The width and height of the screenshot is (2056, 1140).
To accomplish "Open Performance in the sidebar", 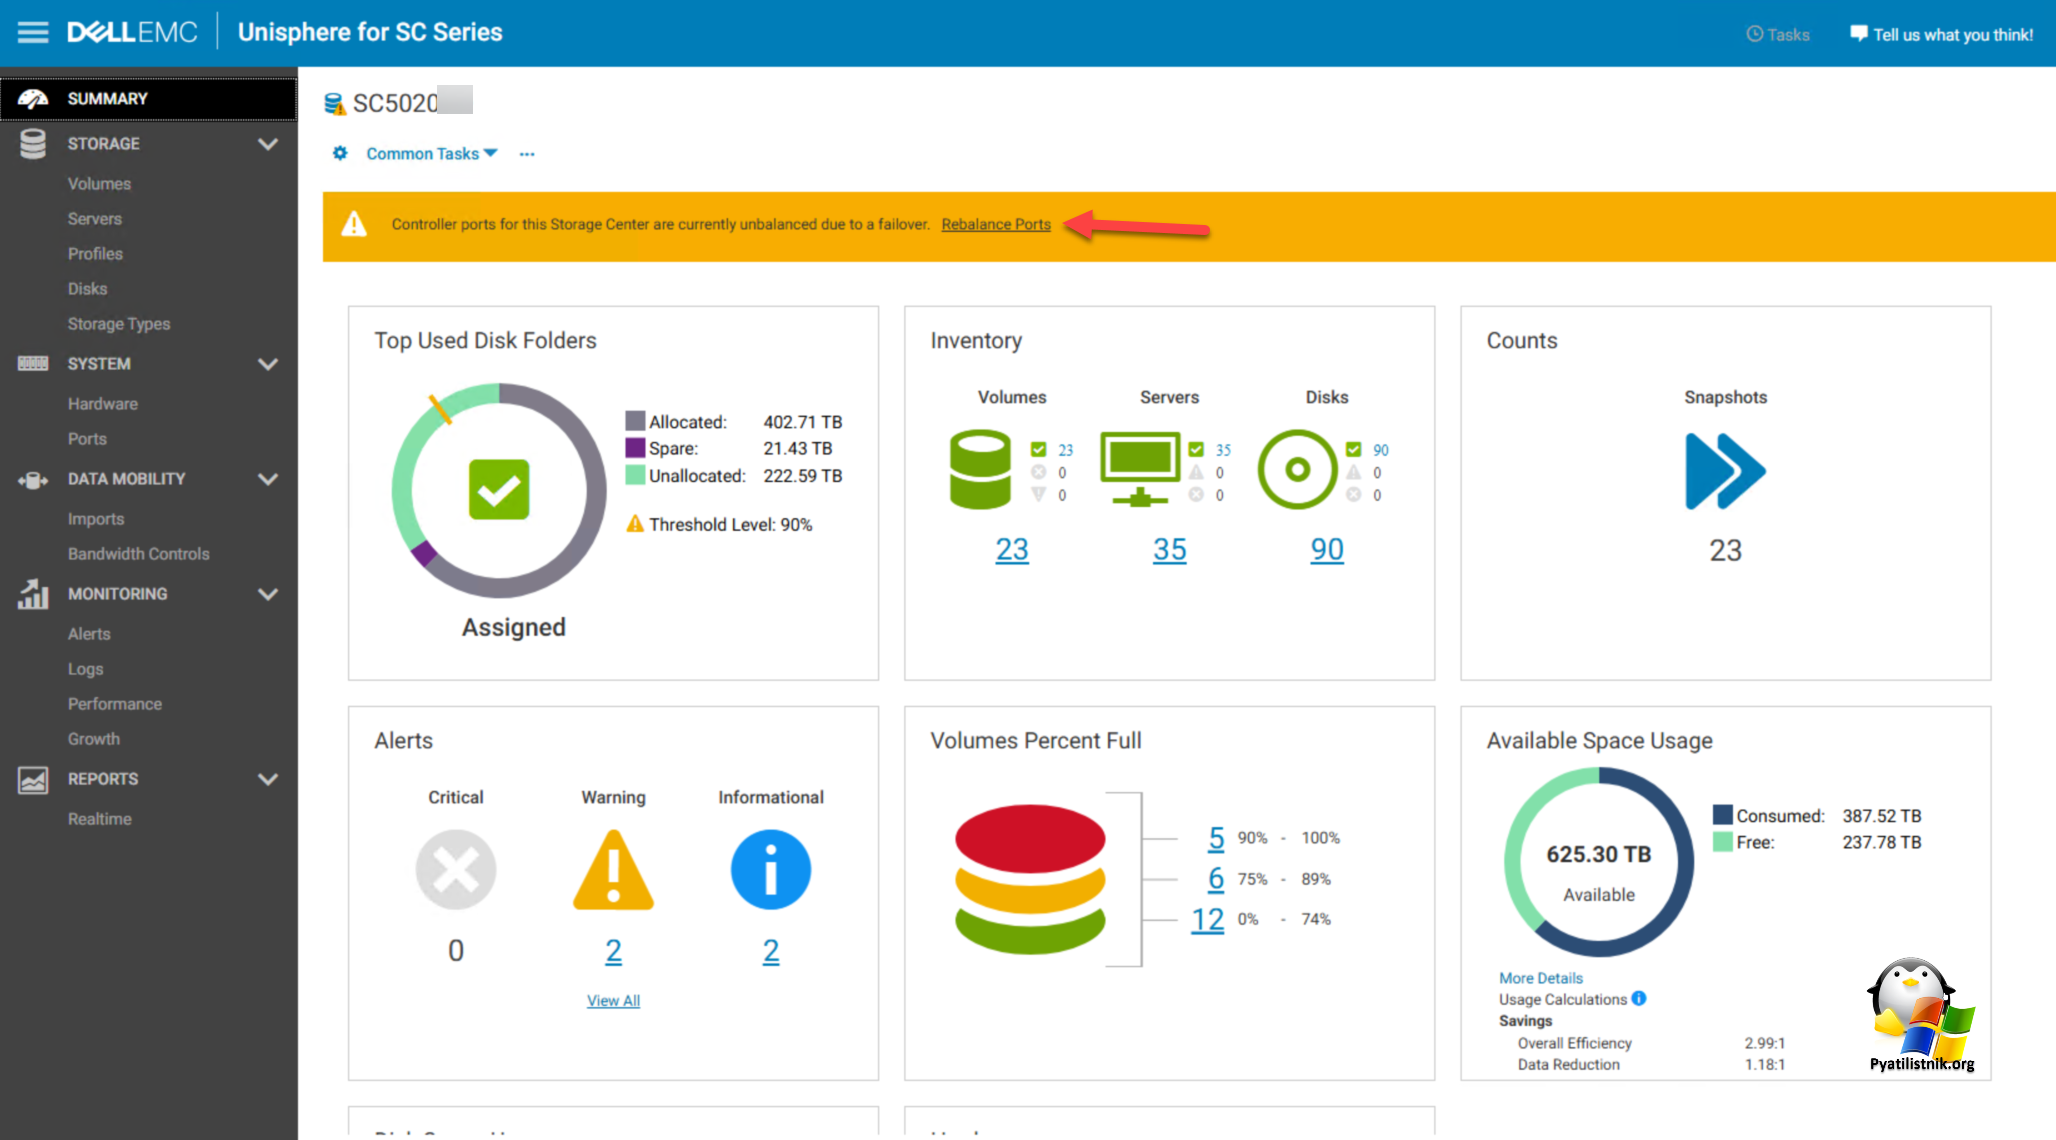I will click(x=115, y=704).
